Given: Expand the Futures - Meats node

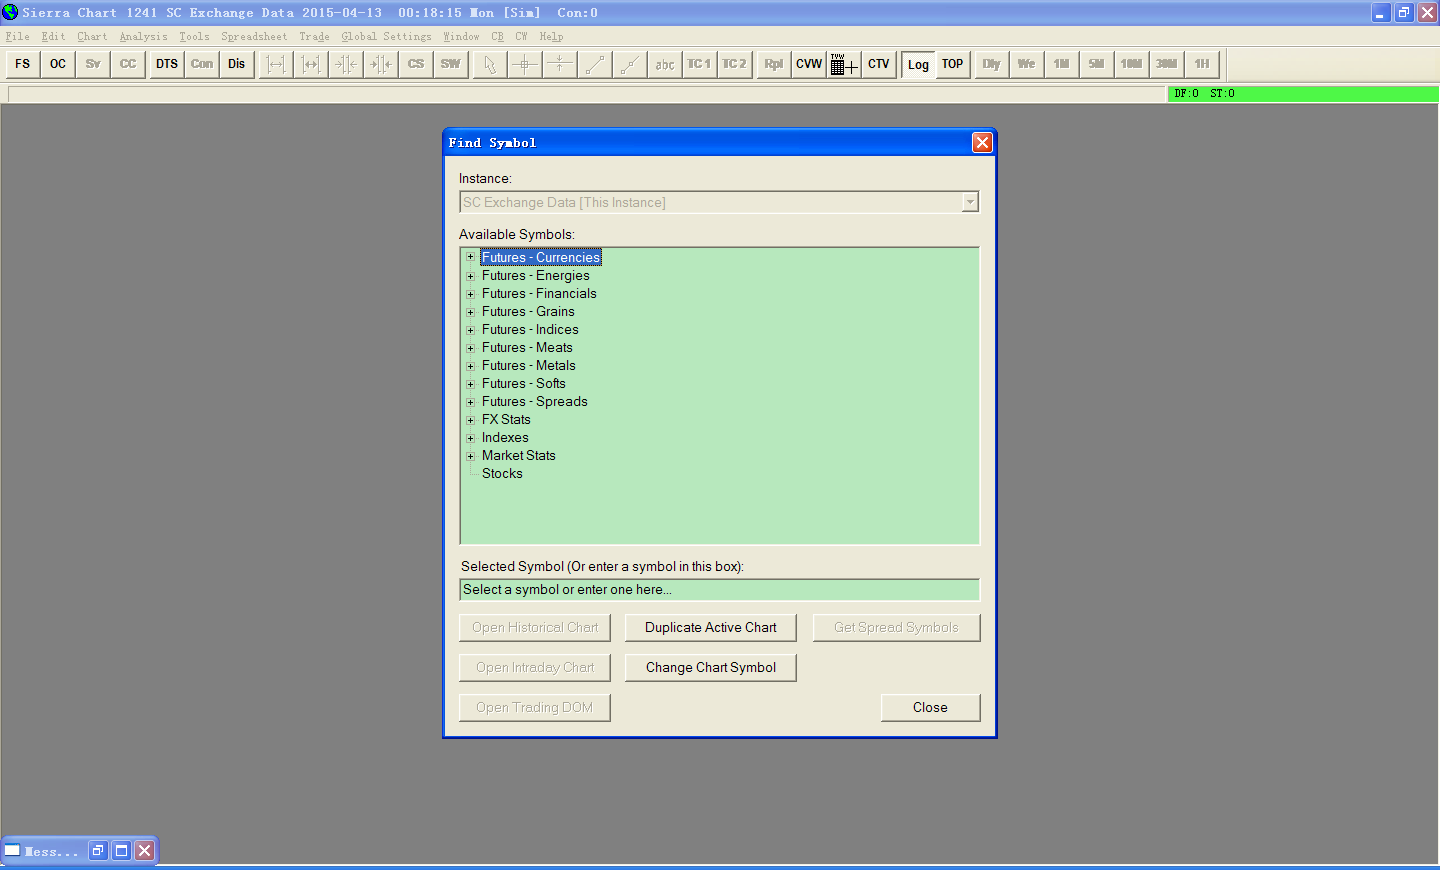Looking at the screenshot, I should (x=470, y=348).
